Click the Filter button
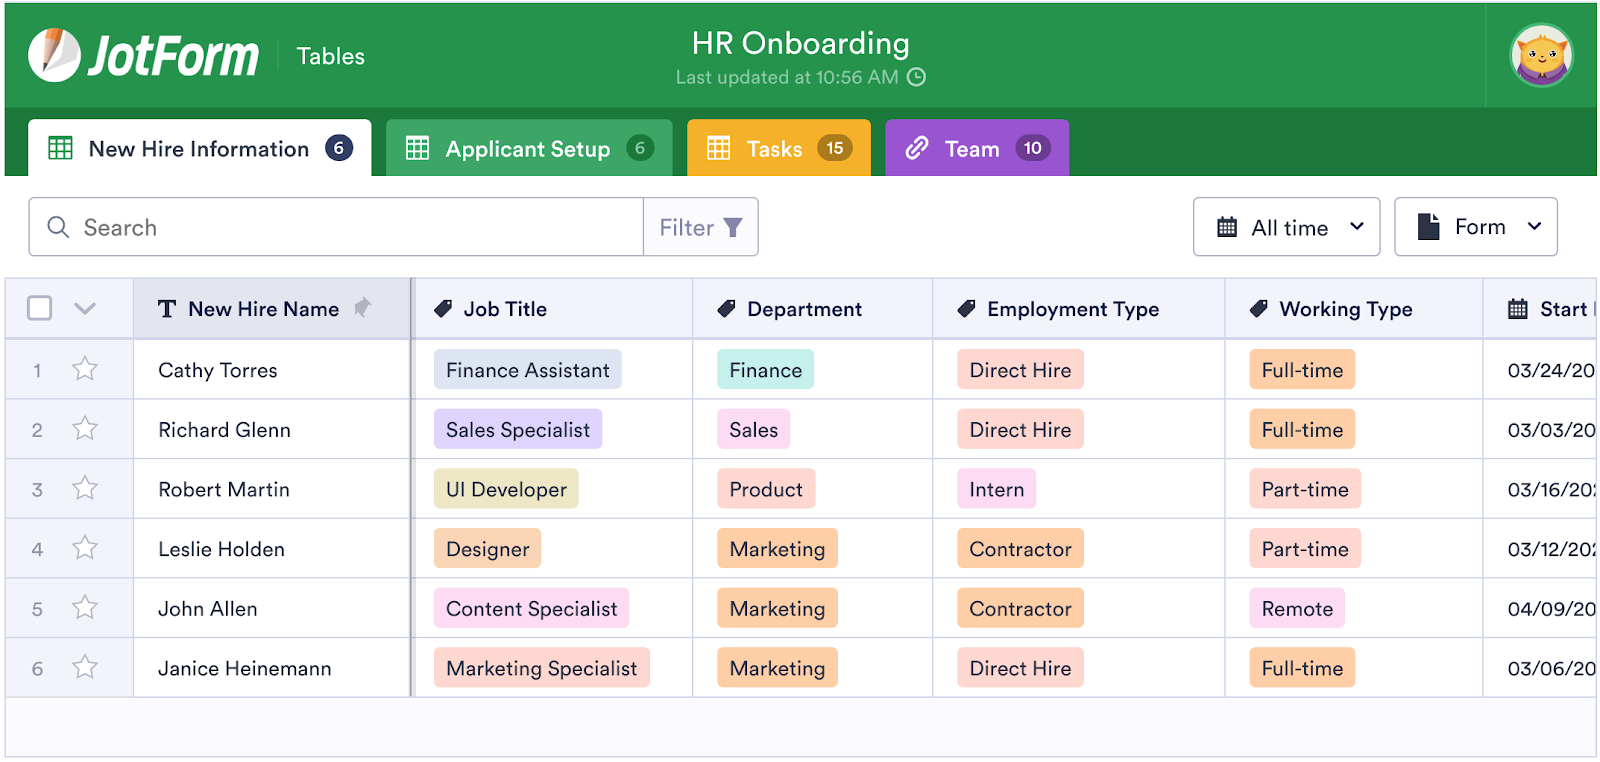Image resolution: width=1600 pixels, height=762 pixels. tap(700, 227)
